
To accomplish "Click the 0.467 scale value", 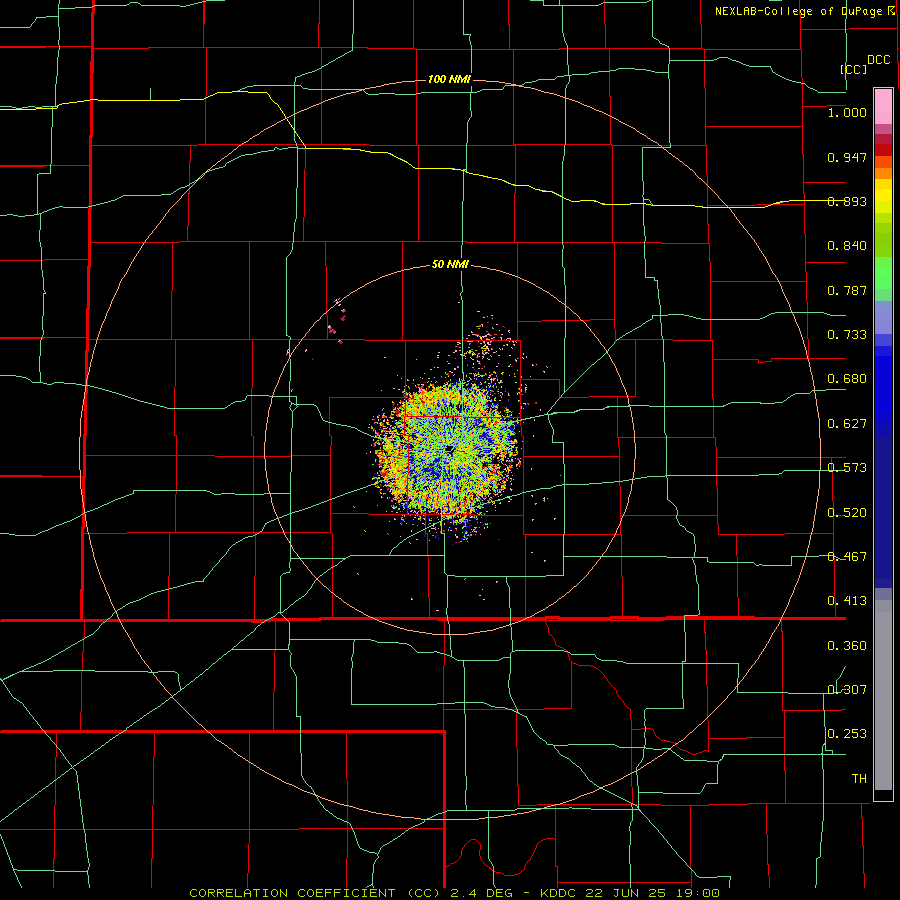I will 847,557.
